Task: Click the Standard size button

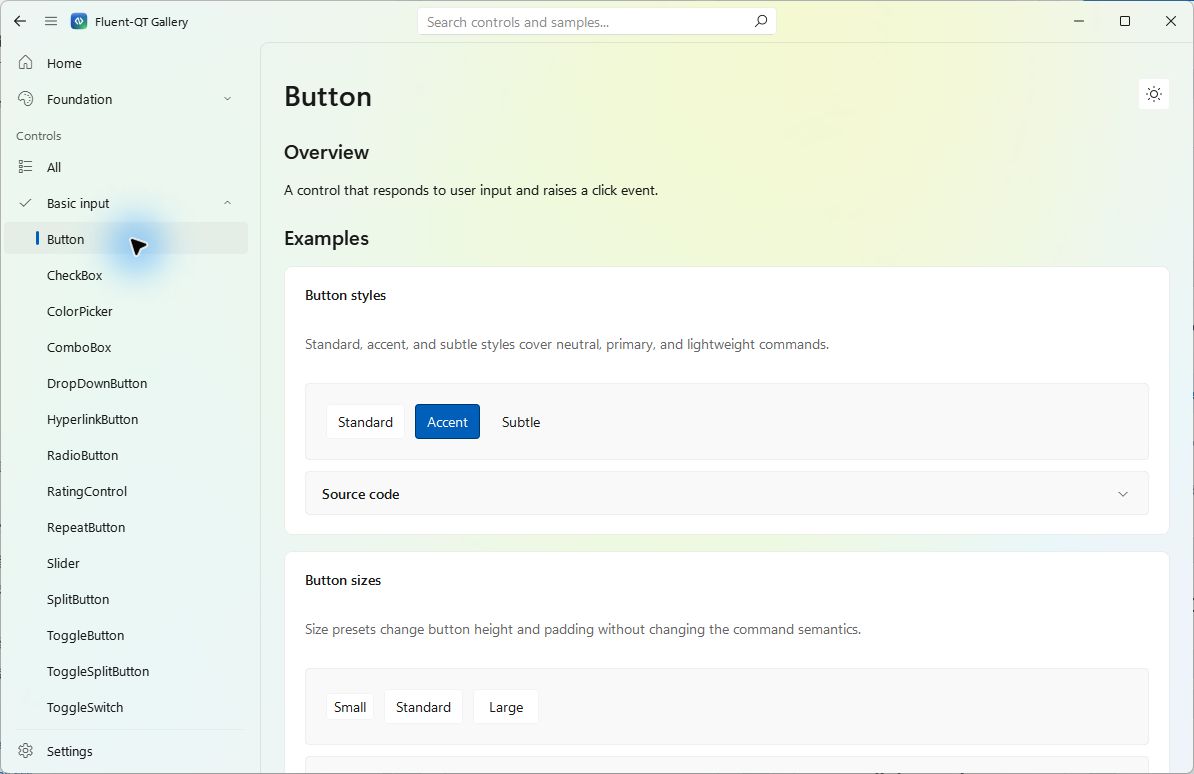Action: coord(423,707)
